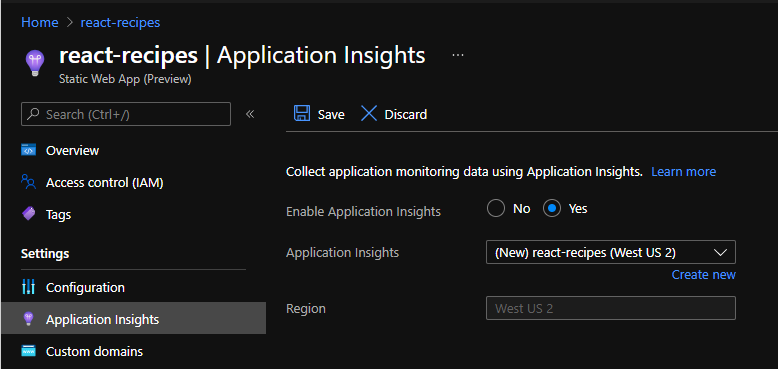Image resolution: width=778 pixels, height=369 pixels.
Task: Click the Collect application monitoring data description
Action: (464, 172)
